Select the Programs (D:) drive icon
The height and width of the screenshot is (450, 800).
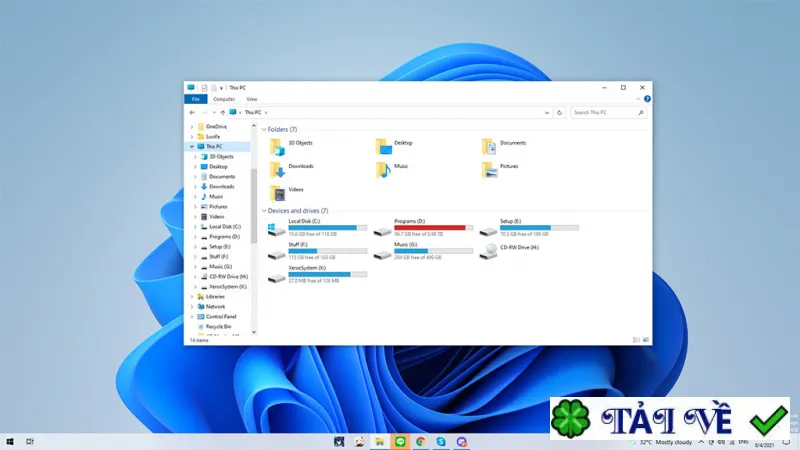(382, 232)
